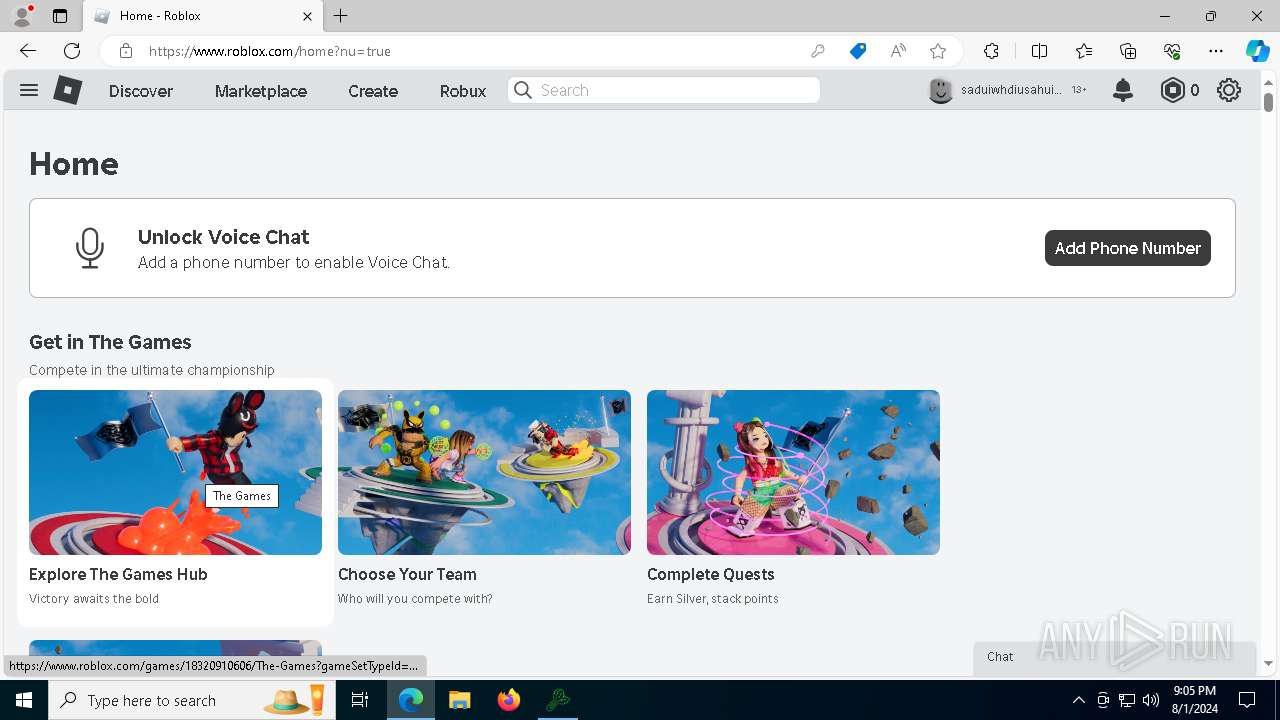Open Browser essentials heart icon

tap(1172, 51)
